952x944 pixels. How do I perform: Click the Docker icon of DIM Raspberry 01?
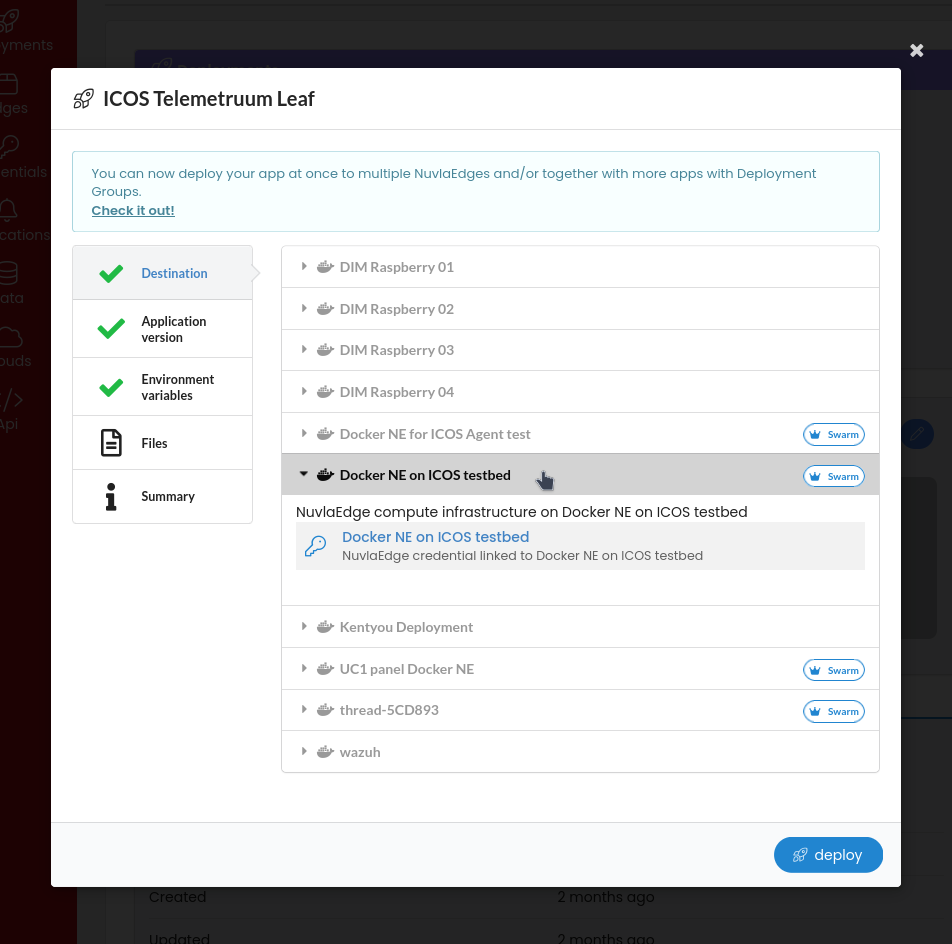click(325, 267)
